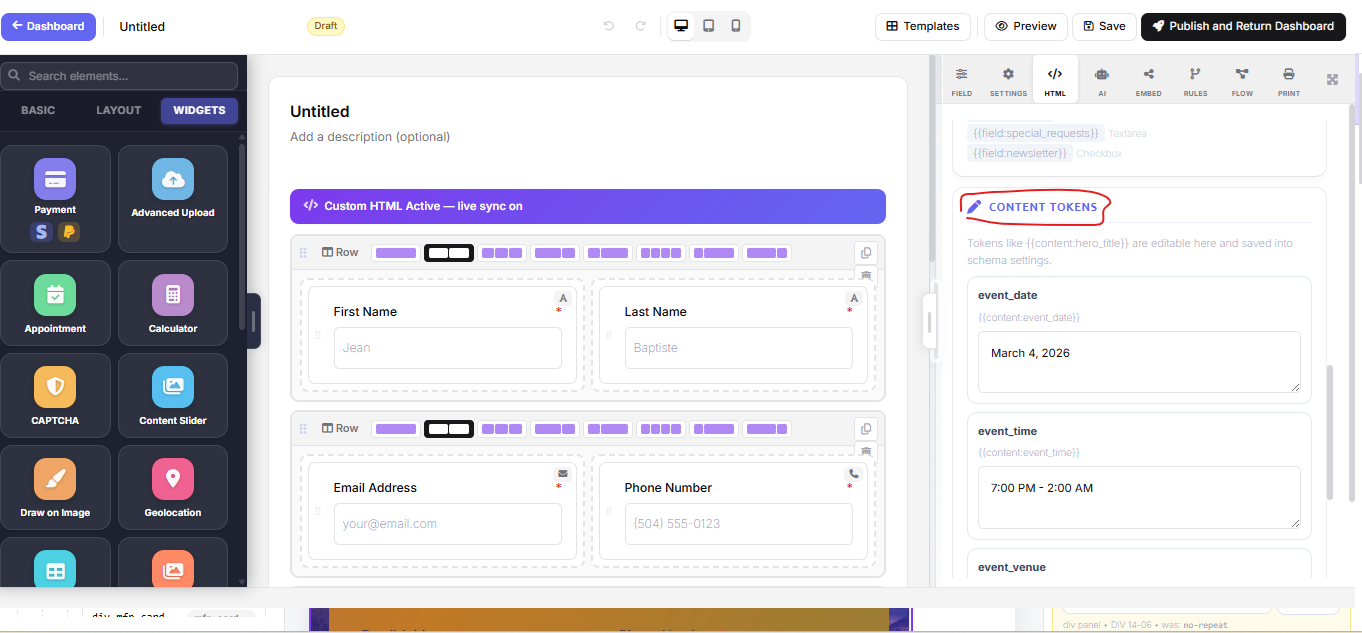
Task: Choose four-column layout in first Row
Action: tap(661, 253)
